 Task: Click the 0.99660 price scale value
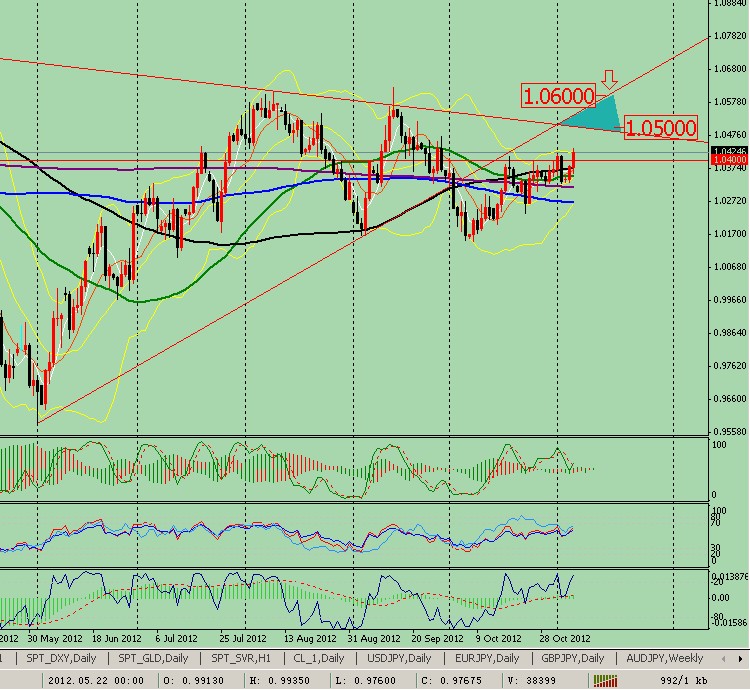[x=729, y=300]
